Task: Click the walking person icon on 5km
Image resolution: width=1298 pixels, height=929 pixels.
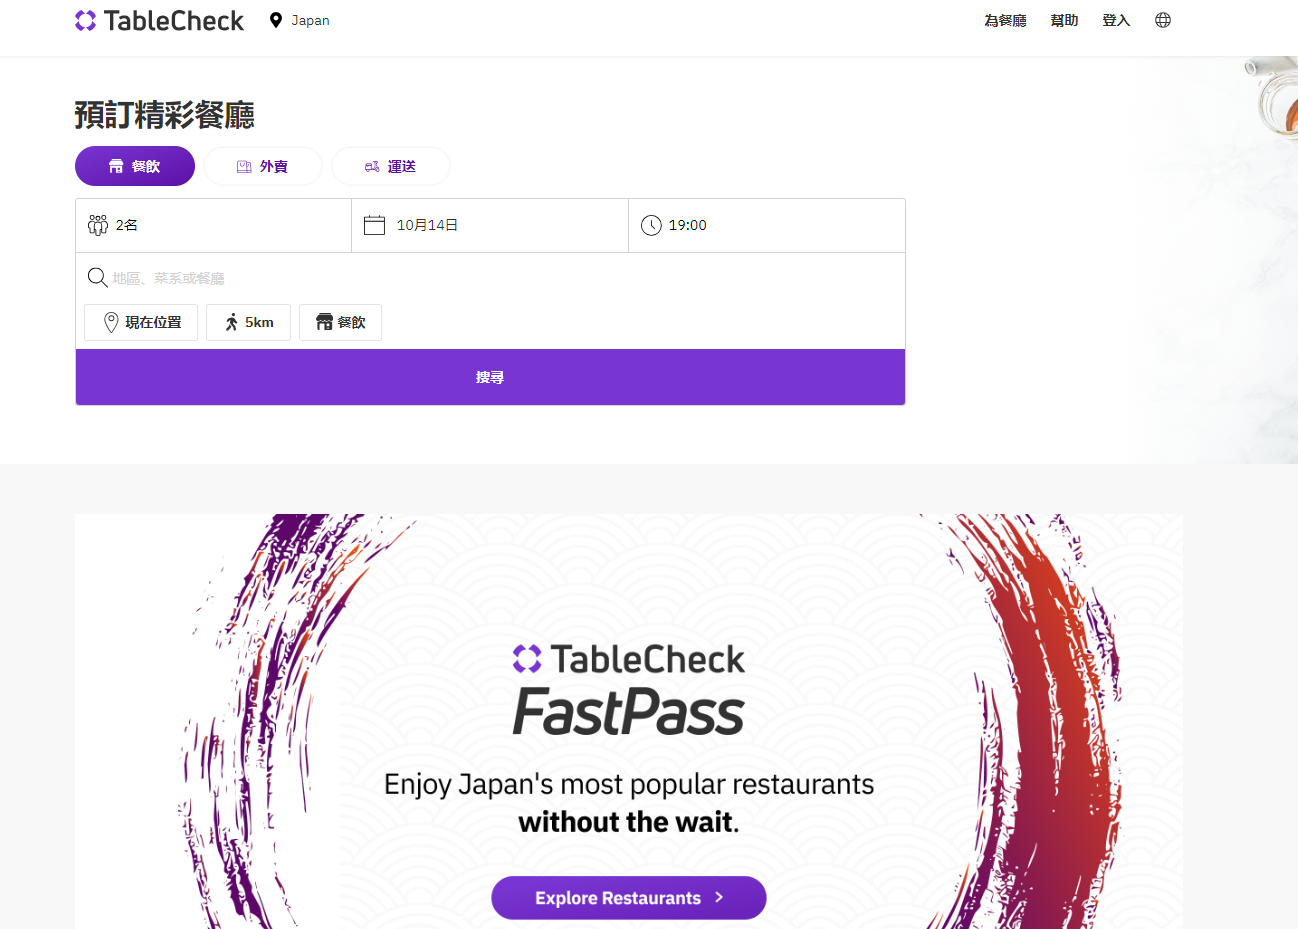Action: tap(231, 322)
